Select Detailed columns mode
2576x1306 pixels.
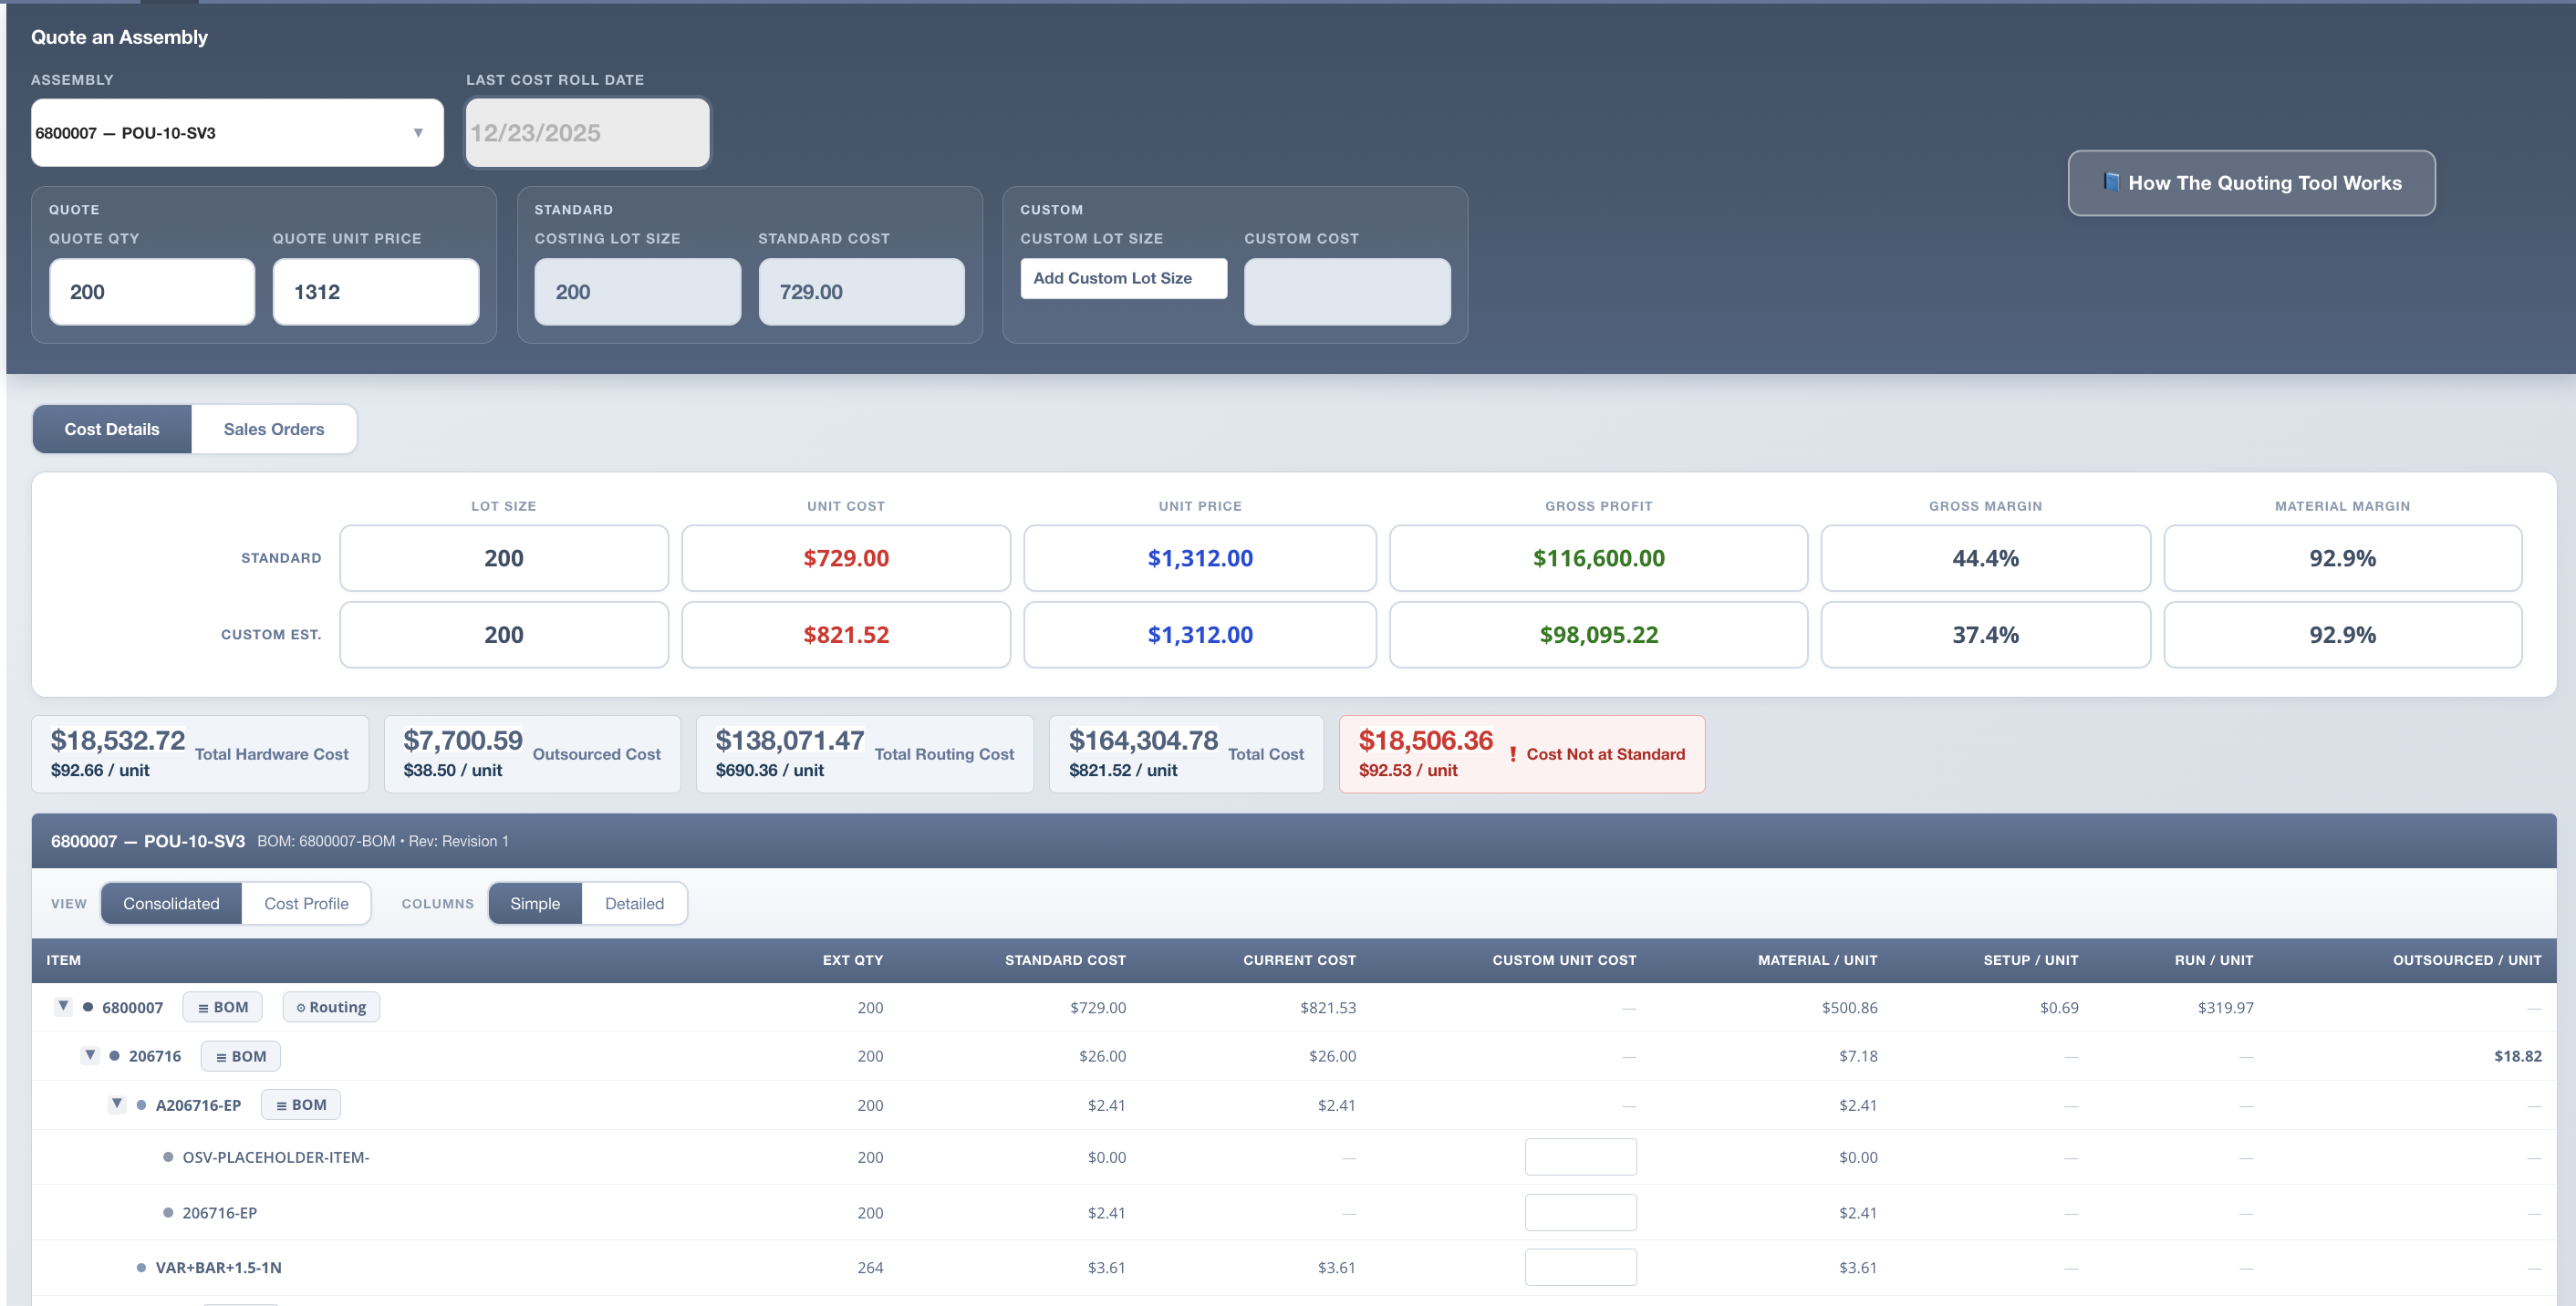pyautogui.click(x=634, y=903)
